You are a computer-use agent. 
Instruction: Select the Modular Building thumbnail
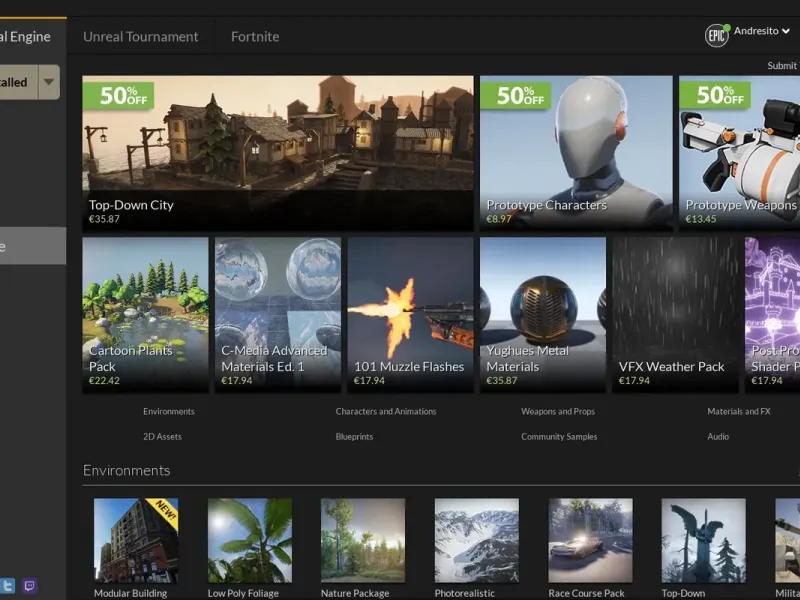tap(136, 540)
